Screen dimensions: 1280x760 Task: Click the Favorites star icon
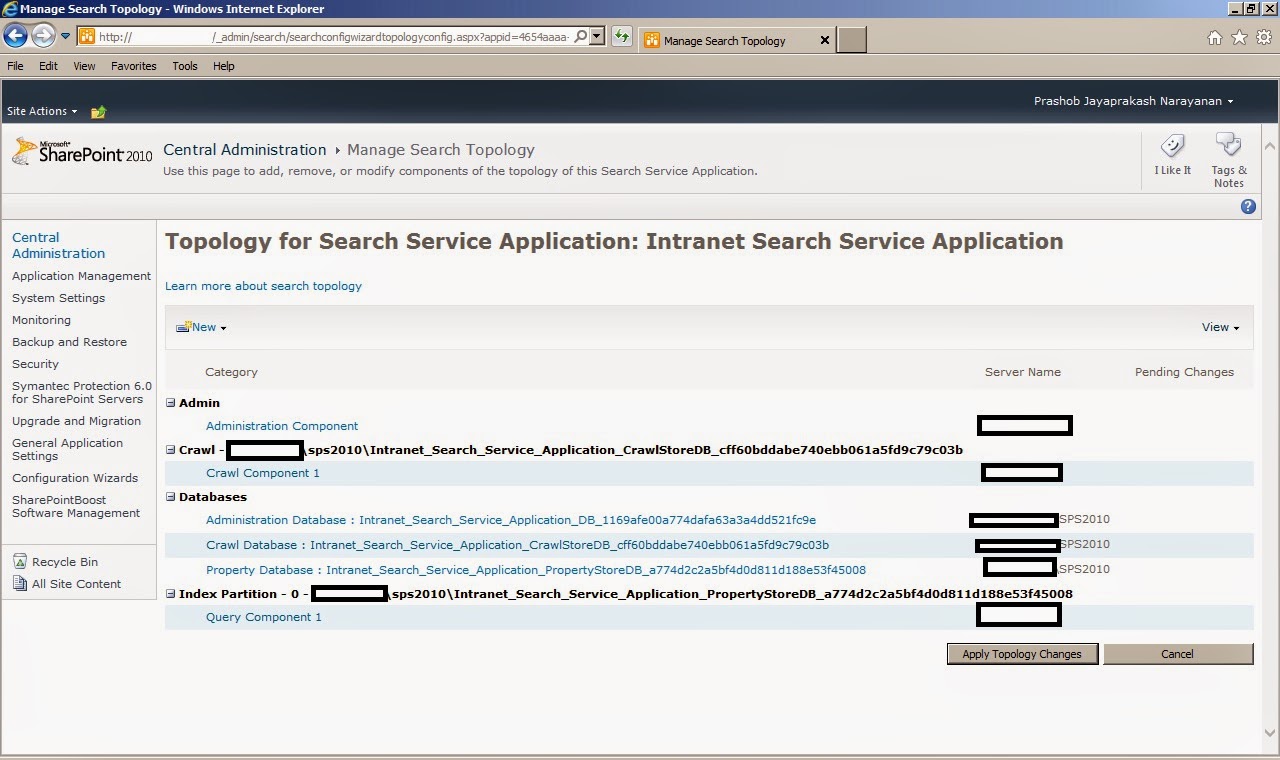pos(1240,37)
